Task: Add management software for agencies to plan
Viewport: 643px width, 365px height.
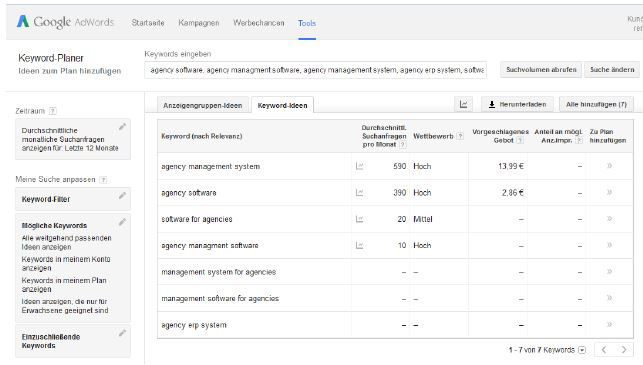Action: tap(609, 298)
